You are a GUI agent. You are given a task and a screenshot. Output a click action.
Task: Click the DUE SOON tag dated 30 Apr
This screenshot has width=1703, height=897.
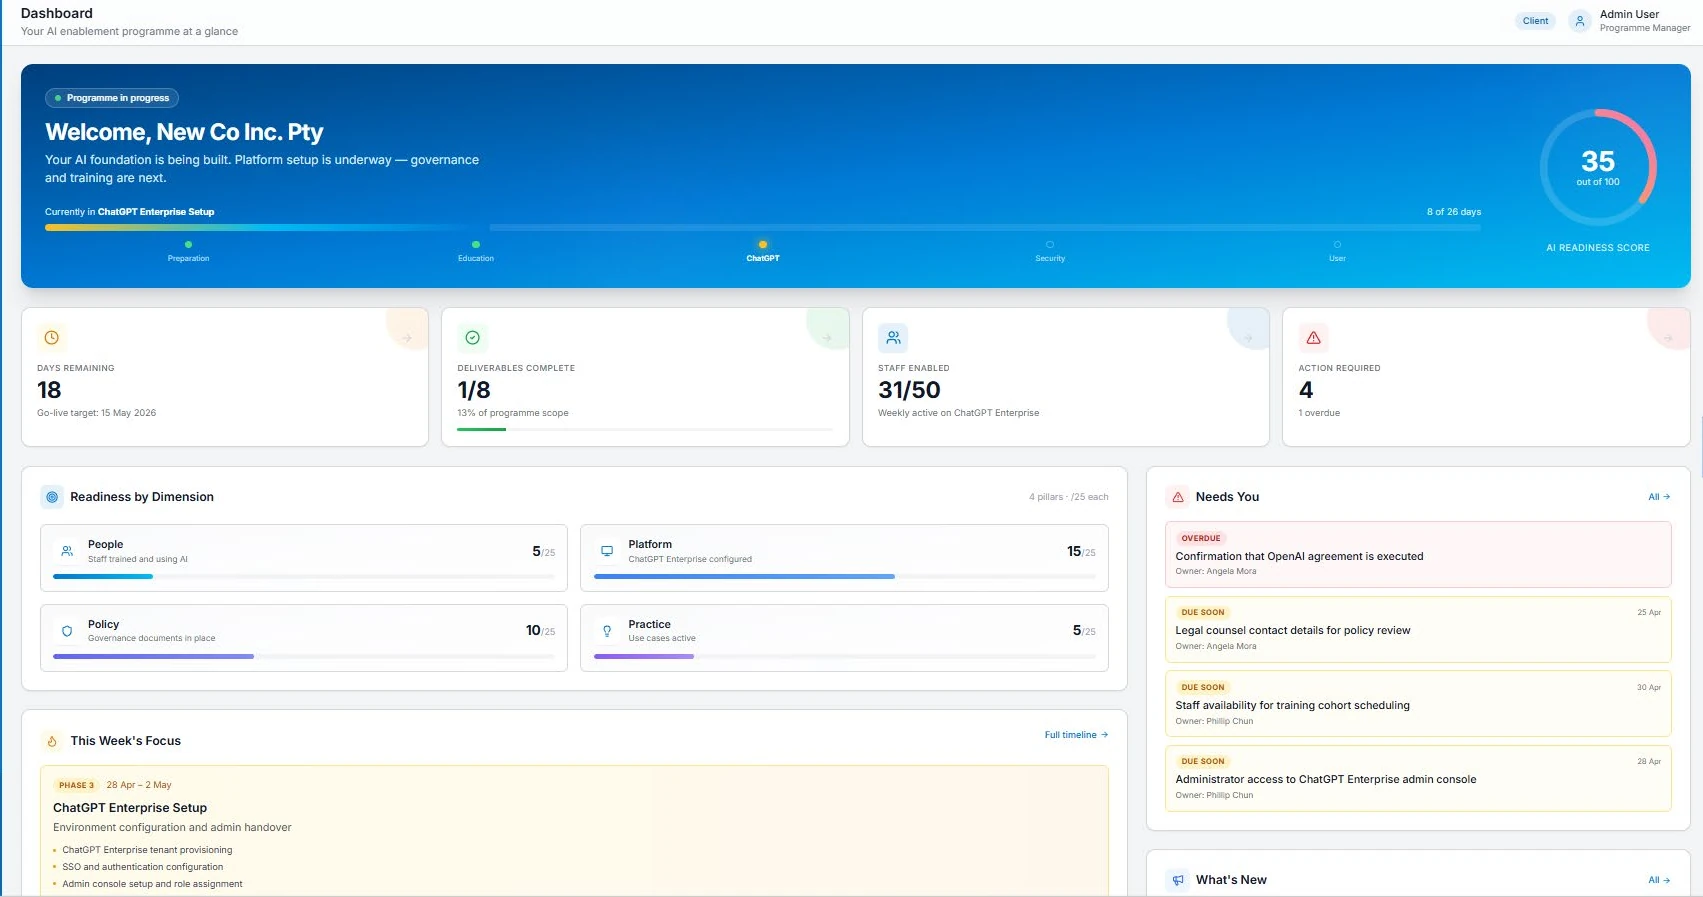pos(1203,687)
